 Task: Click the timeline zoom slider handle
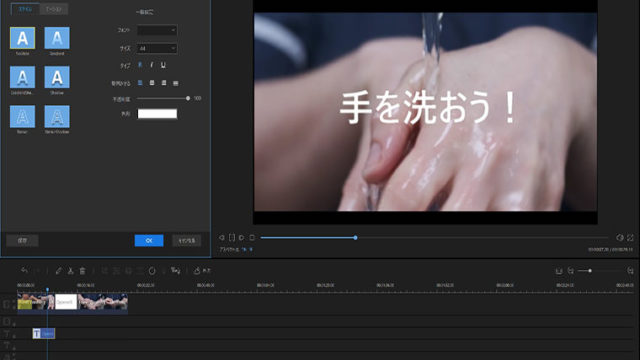[590, 271]
